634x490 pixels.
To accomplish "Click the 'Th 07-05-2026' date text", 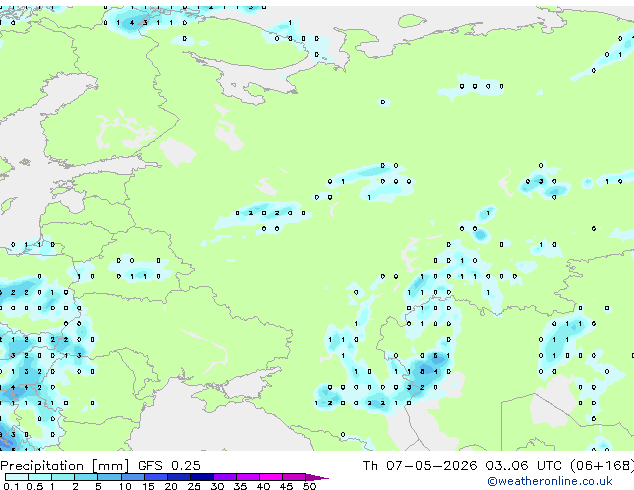I will click(420, 466).
